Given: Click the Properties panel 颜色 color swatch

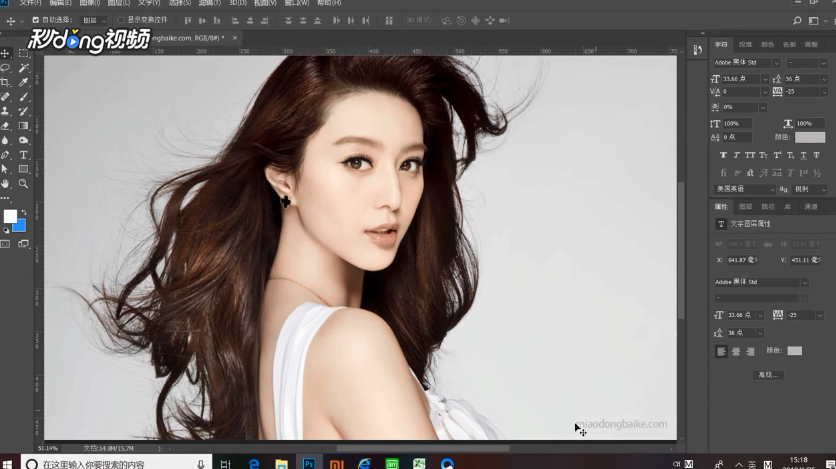Looking at the screenshot, I should click(x=794, y=351).
